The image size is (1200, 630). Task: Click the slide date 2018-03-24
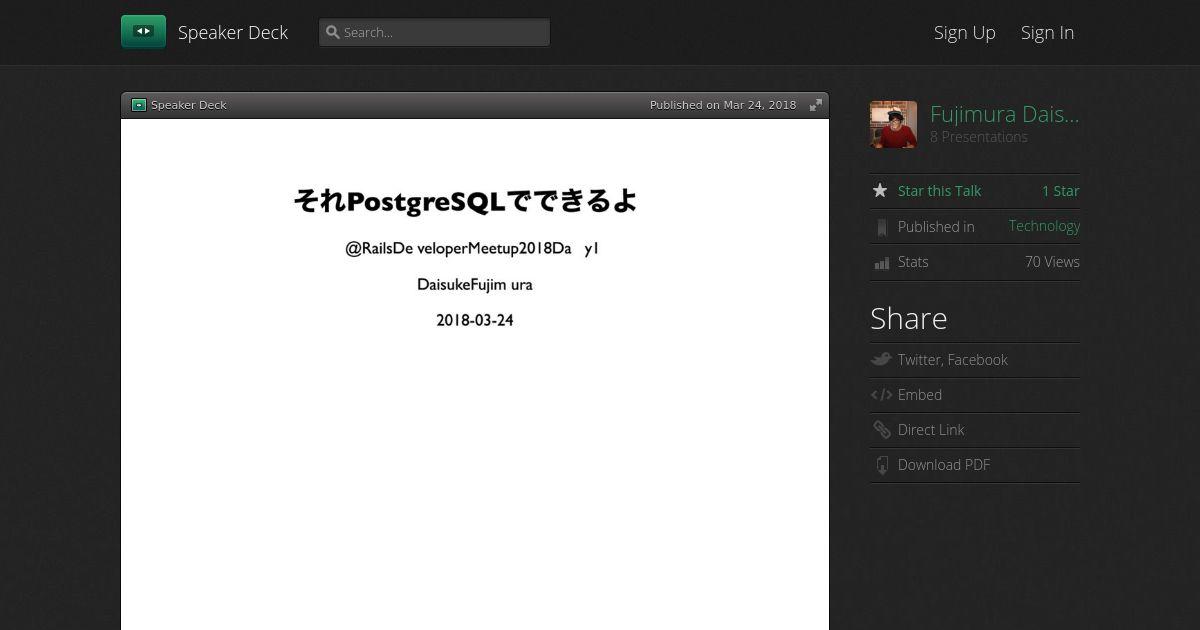coord(475,321)
